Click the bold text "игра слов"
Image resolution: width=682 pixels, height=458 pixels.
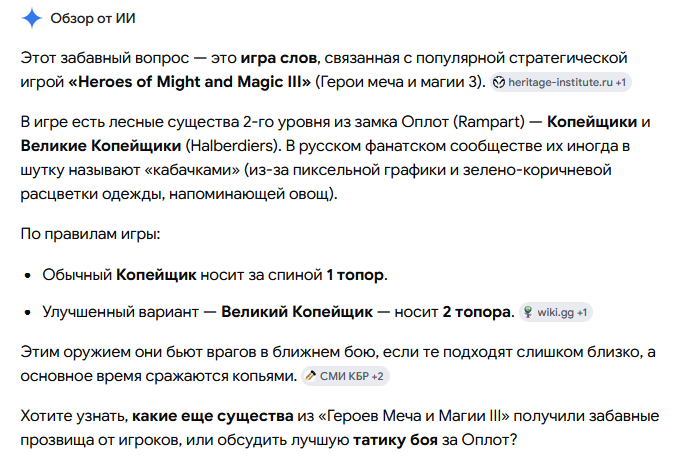(x=279, y=58)
